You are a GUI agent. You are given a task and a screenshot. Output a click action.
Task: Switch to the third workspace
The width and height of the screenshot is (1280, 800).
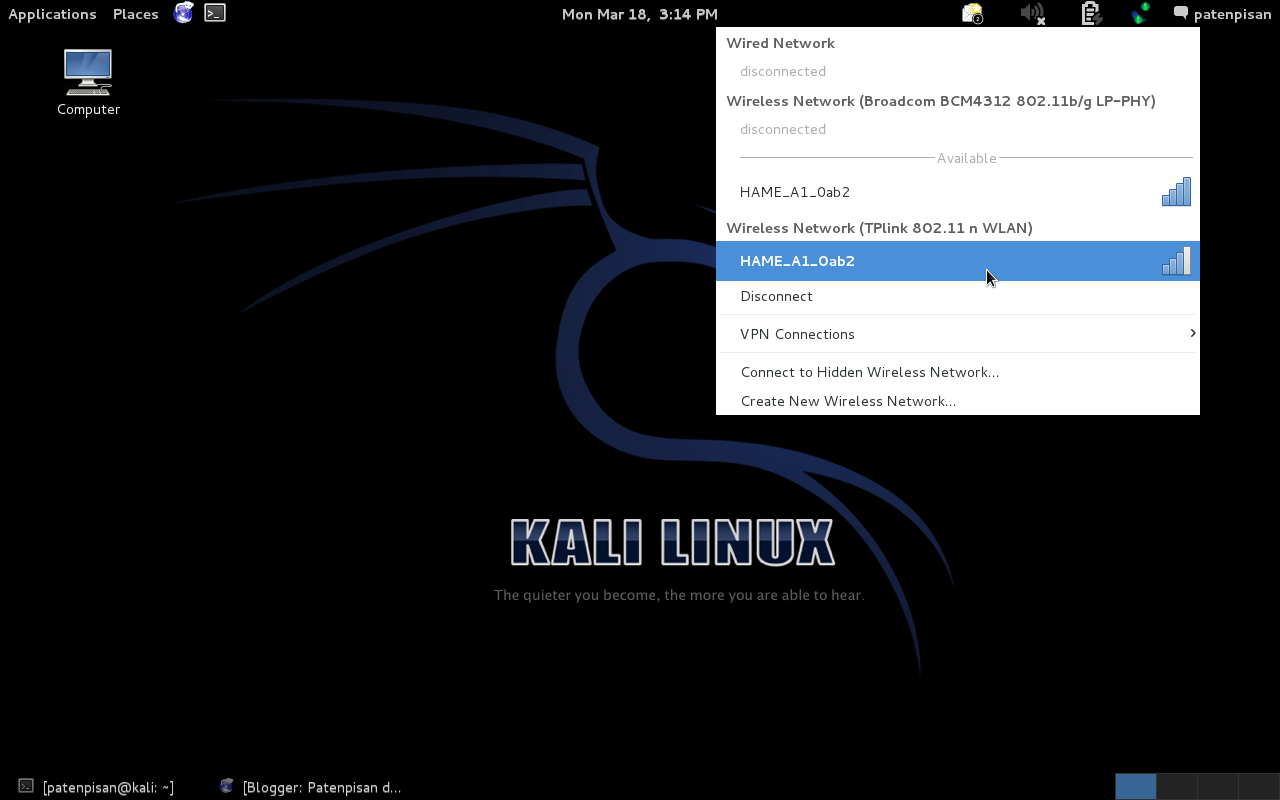1218,786
